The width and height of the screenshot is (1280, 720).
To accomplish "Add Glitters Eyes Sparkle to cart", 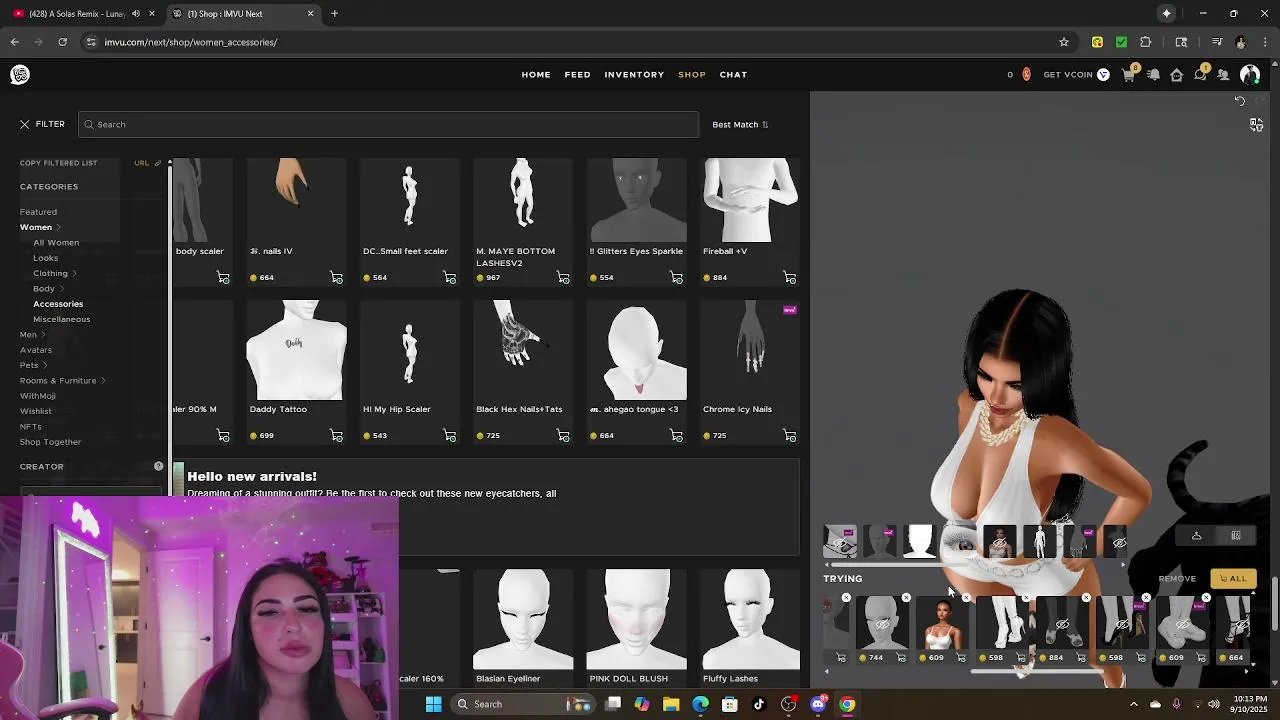I will [677, 278].
